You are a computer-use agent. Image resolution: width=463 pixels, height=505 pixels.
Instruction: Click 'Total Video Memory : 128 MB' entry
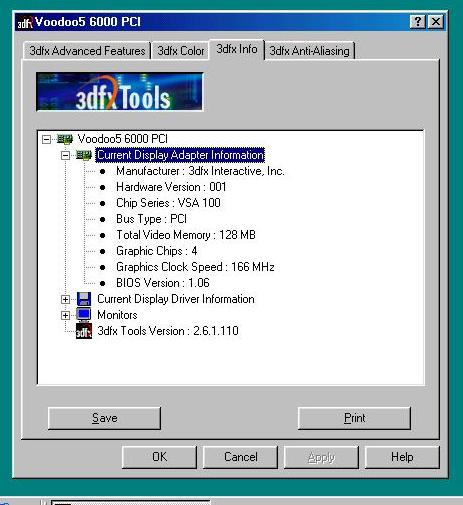(x=186, y=235)
